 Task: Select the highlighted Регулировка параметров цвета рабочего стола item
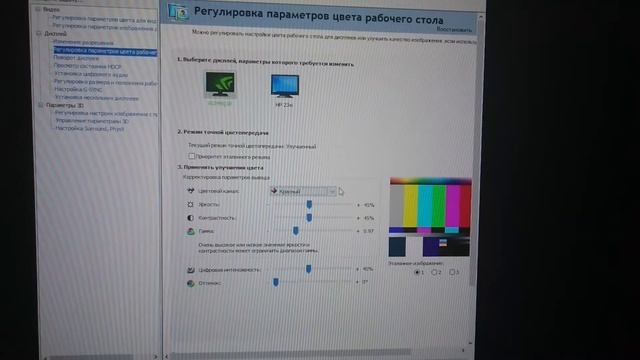pyautogui.click(x=105, y=51)
